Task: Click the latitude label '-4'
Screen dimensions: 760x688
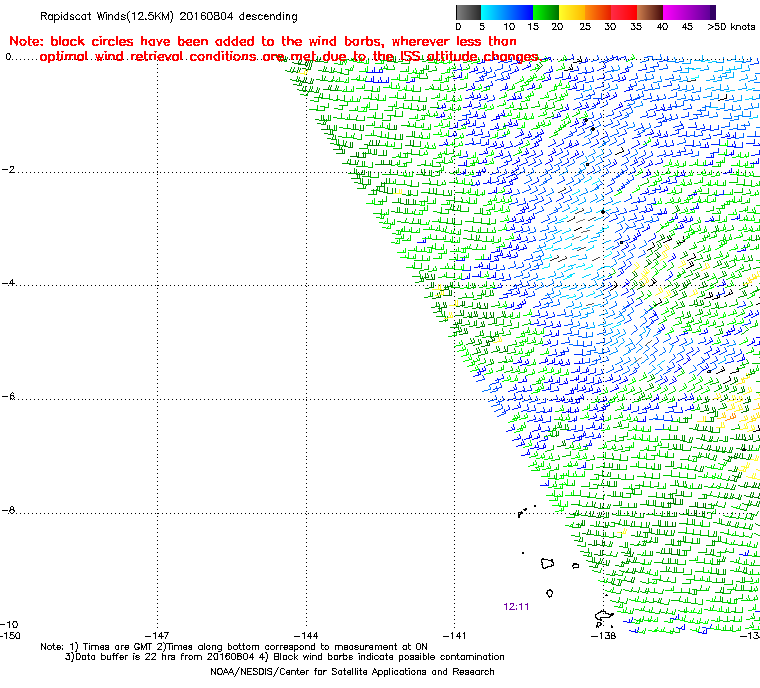Action: click(8, 283)
